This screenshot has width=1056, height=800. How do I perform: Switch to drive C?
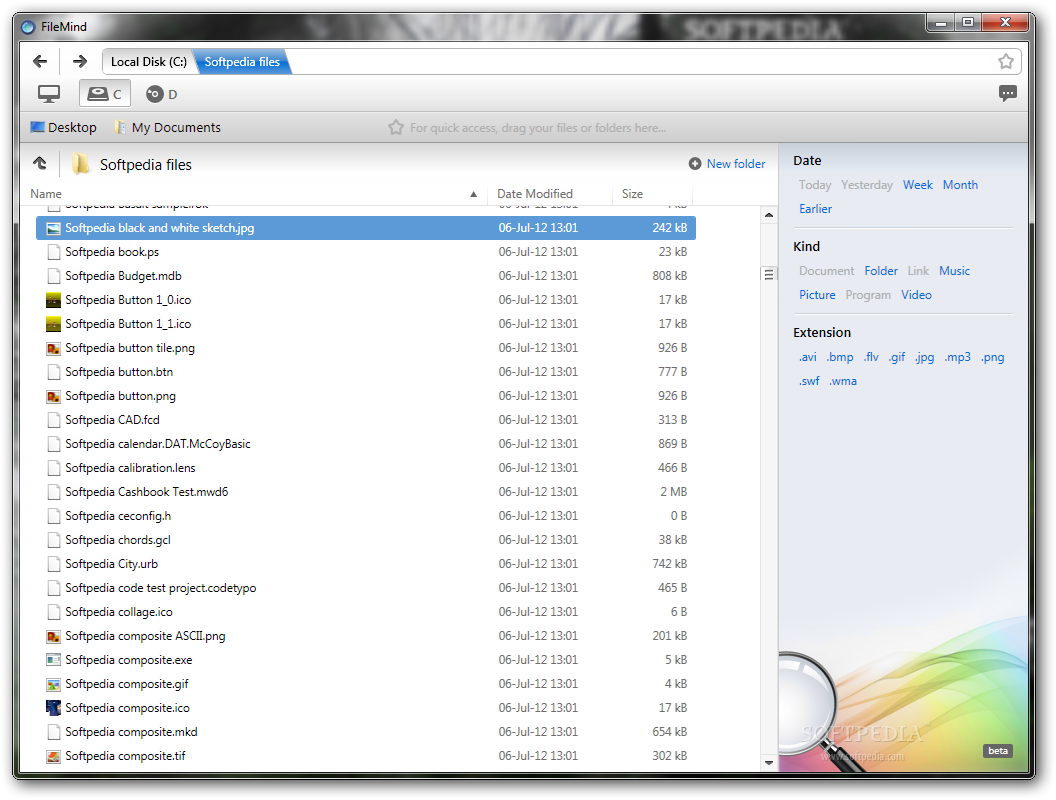pos(104,94)
